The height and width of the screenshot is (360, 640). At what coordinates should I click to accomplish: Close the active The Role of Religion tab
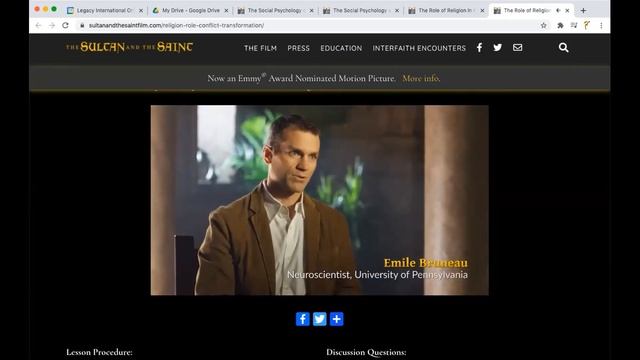[x=567, y=11]
